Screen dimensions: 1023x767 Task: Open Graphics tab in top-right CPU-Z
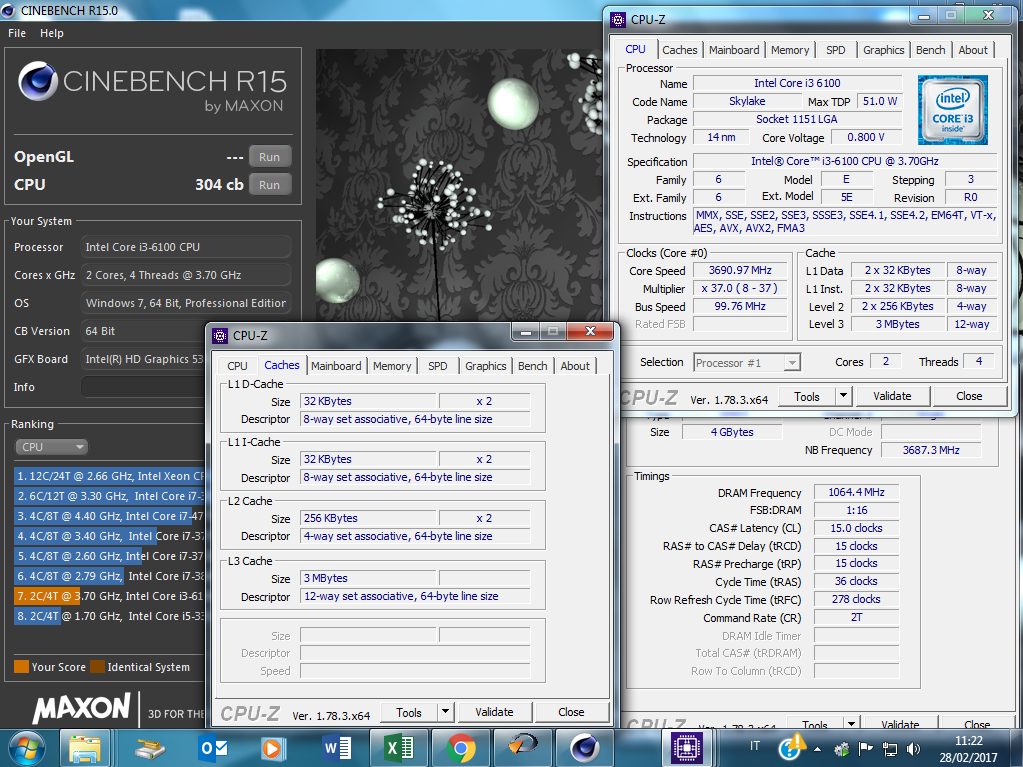click(x=883, y=50)
